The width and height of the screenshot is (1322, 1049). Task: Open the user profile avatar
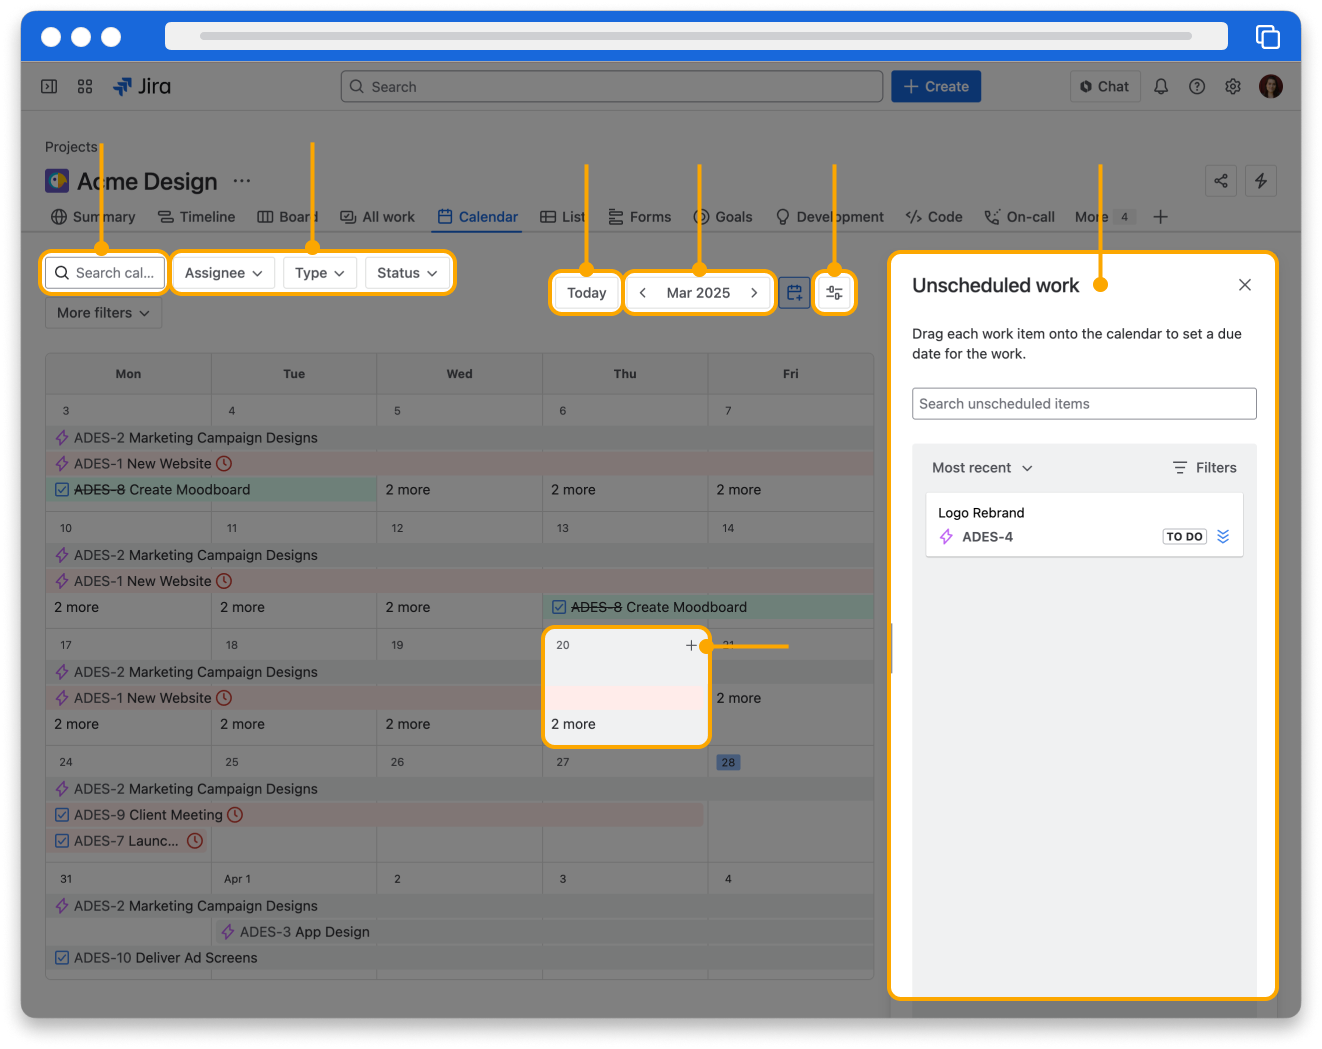click(1271, 87)
